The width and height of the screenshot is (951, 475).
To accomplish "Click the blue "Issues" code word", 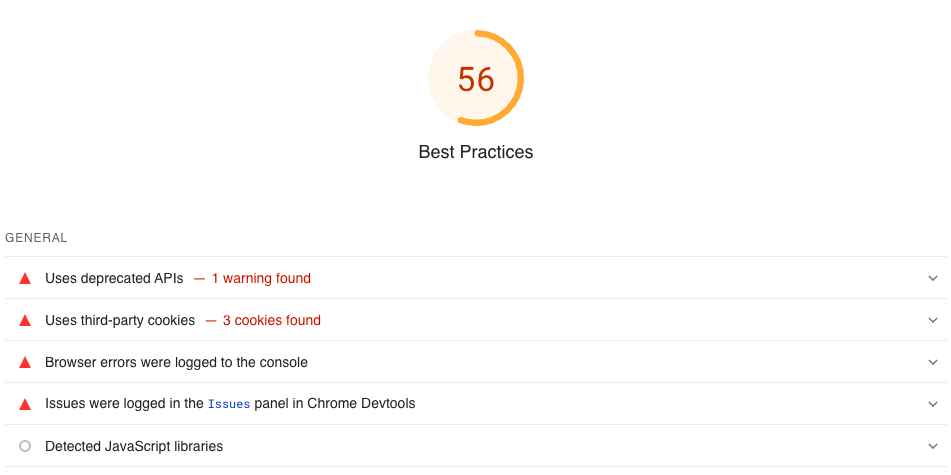I will point(231,404).
